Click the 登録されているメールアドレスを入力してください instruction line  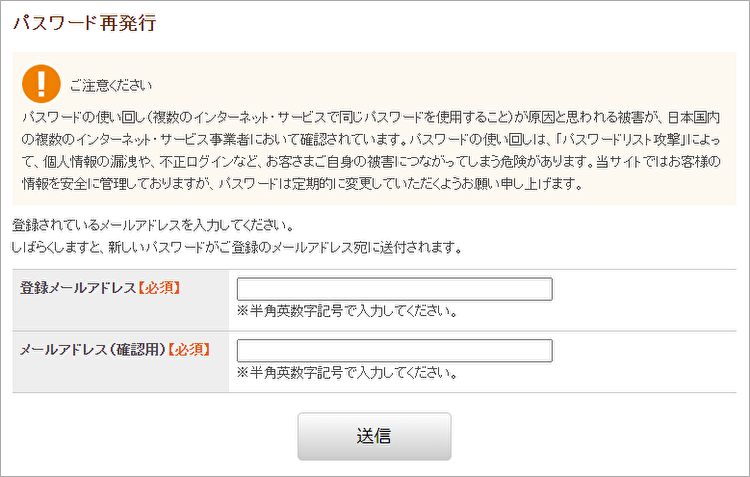tap(152, 225)
